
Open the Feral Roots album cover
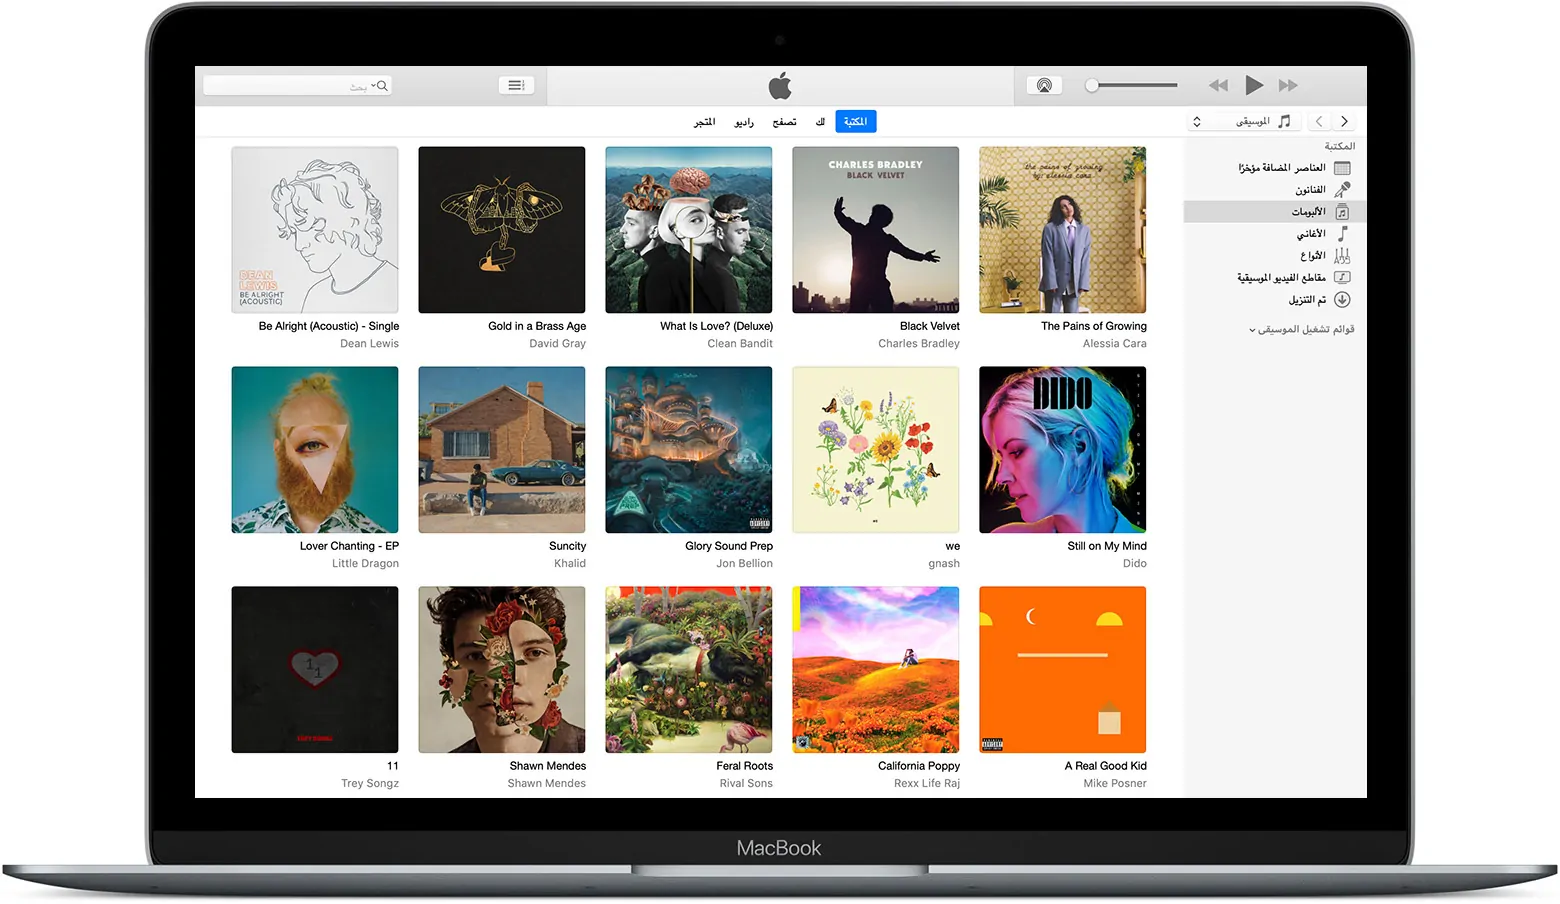(x=689, y=670)
